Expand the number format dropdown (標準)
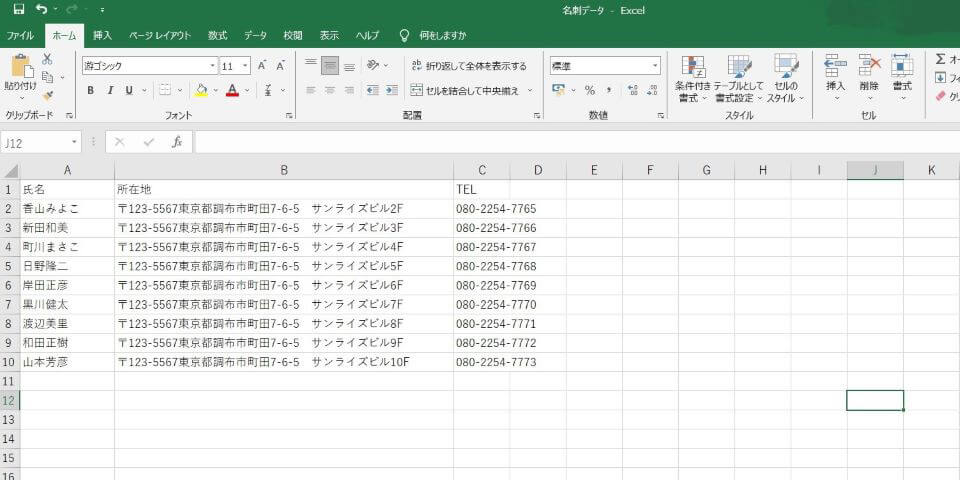 [655, 65]
